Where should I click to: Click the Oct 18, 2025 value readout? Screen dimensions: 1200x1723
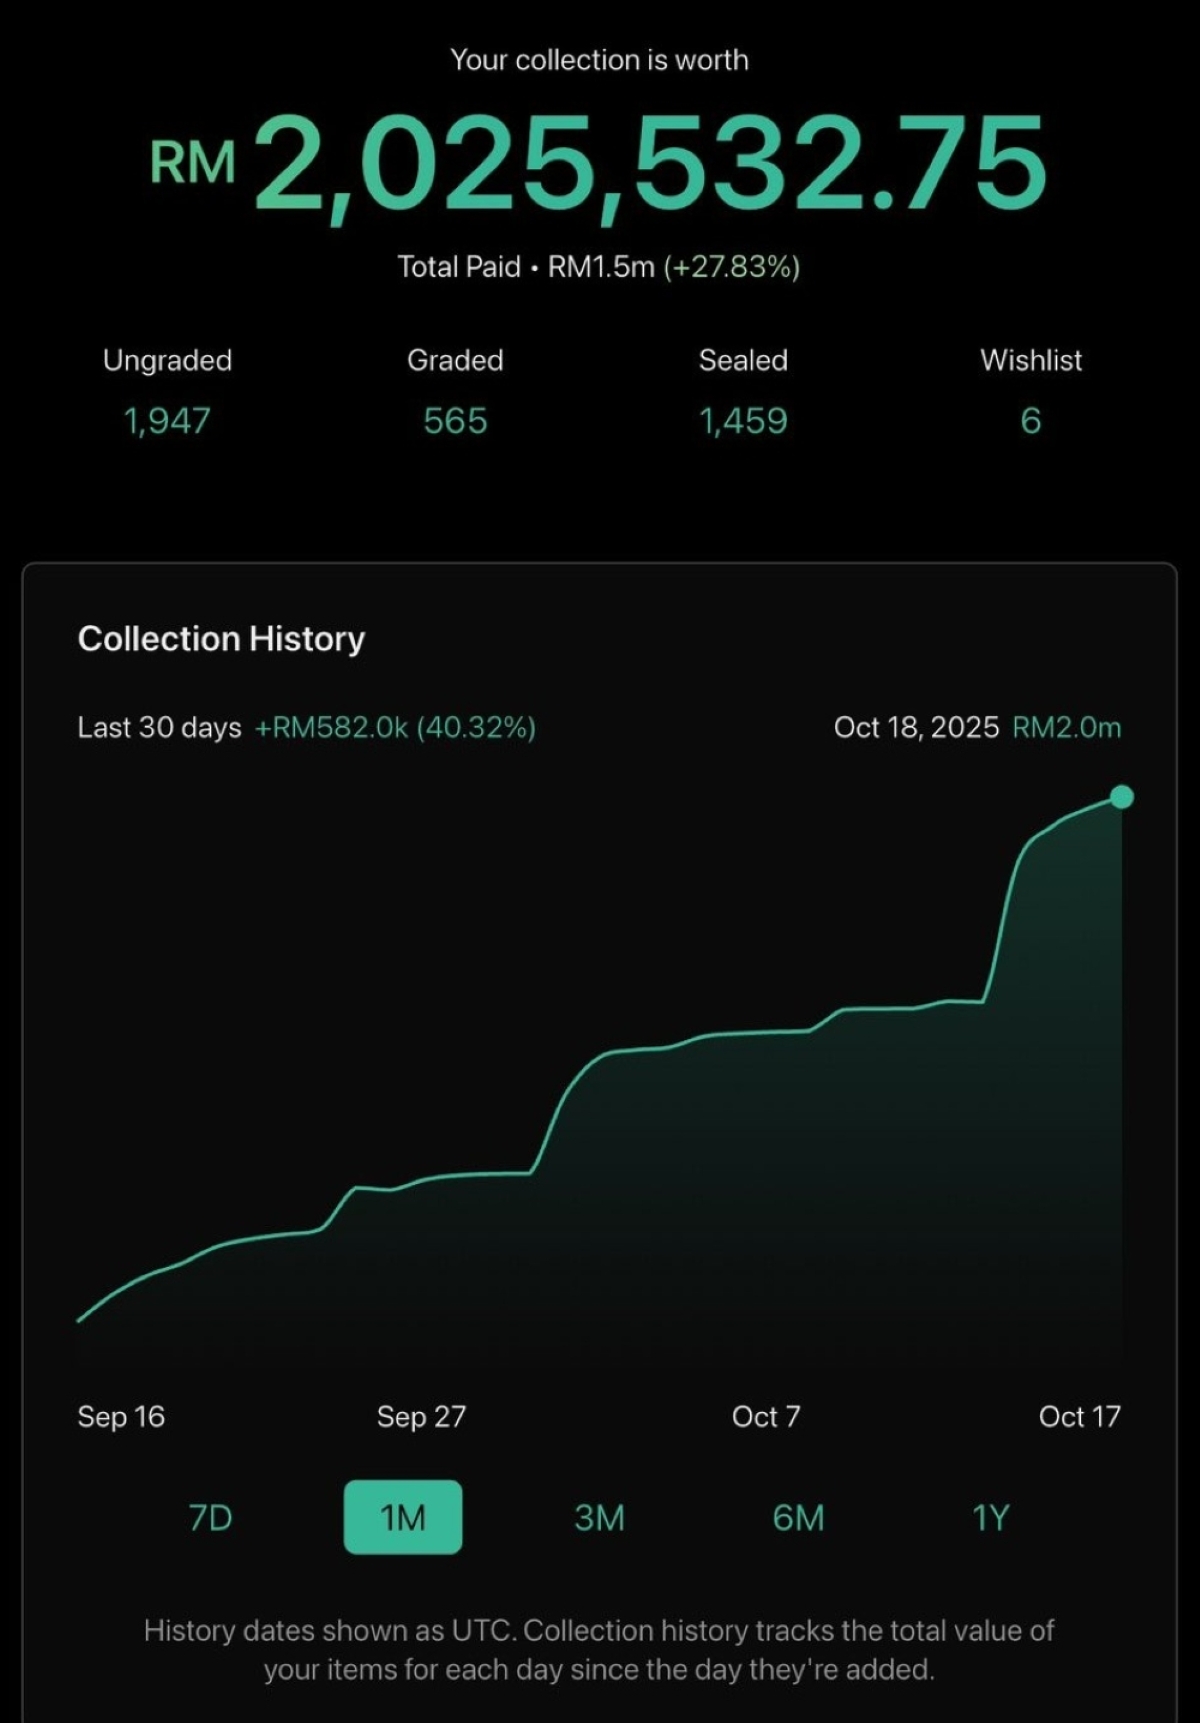pos(977,727)
